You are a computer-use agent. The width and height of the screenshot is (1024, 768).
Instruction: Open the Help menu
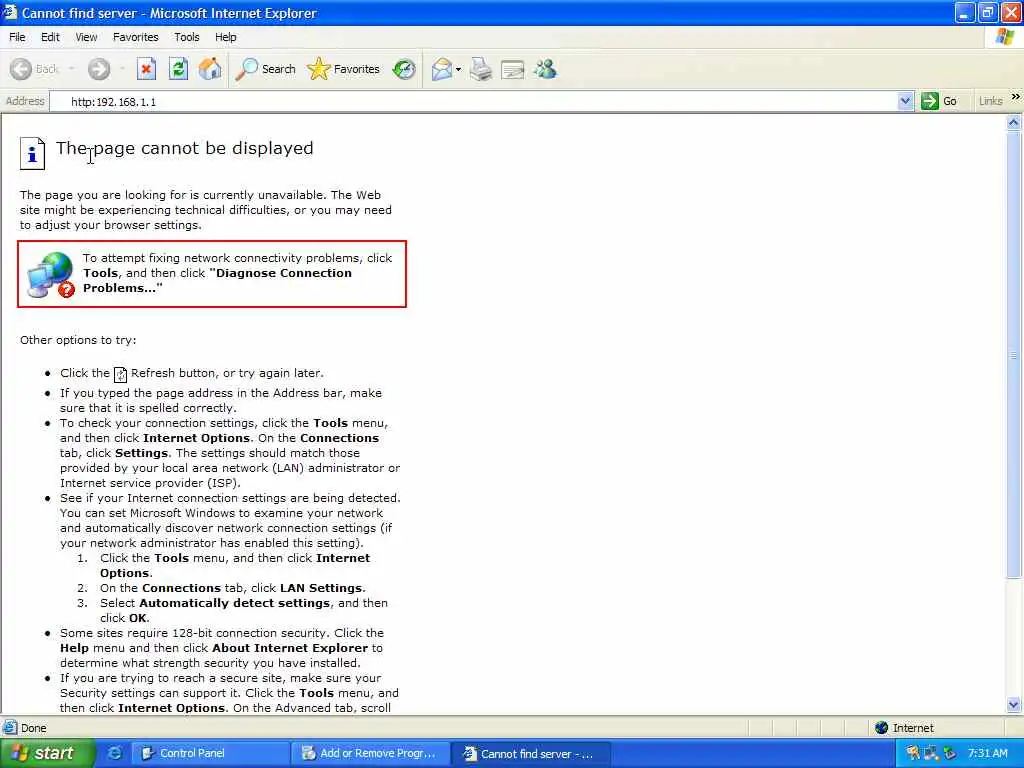click(x=225, y=37)
